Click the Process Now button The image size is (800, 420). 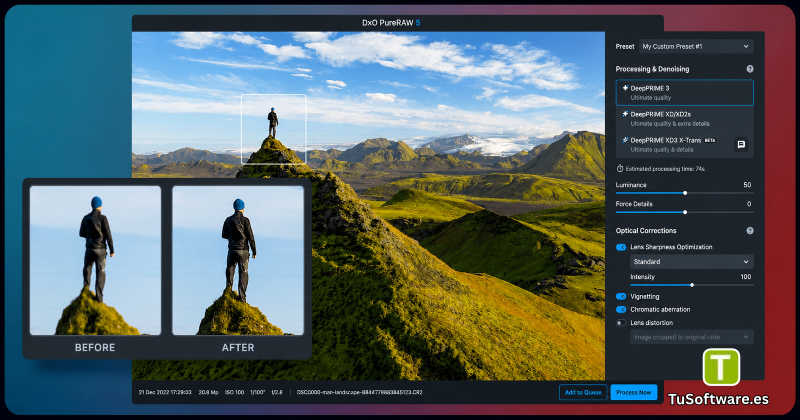pos(634,392)
